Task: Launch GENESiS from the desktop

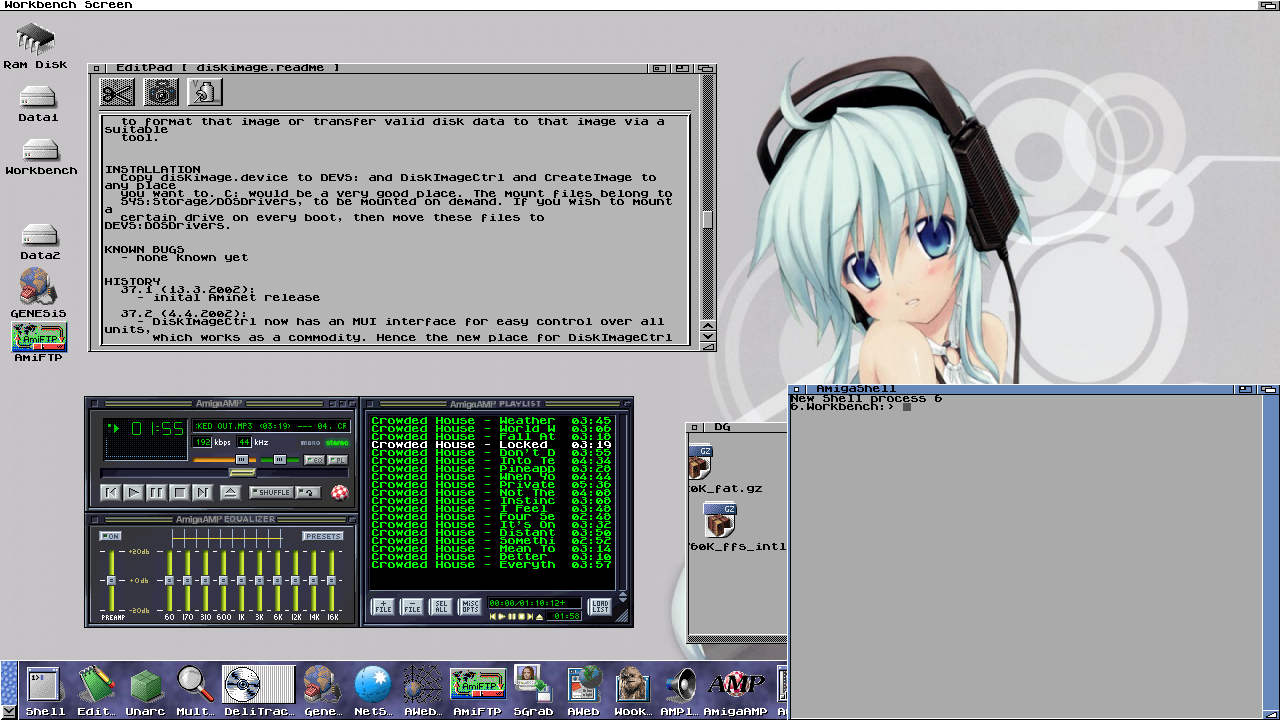Action: click(38, 294)
